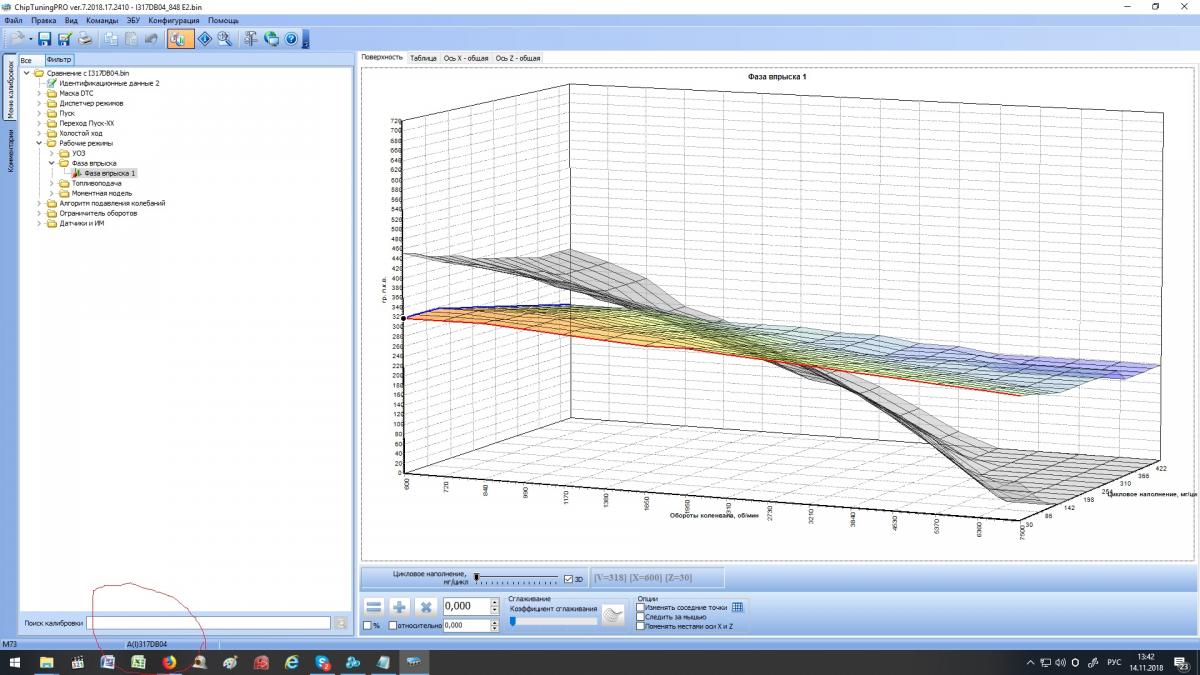Switch to the 'Фильтр' tab
This screenshot has width=1200, height=675.
(x=59, y=60)
